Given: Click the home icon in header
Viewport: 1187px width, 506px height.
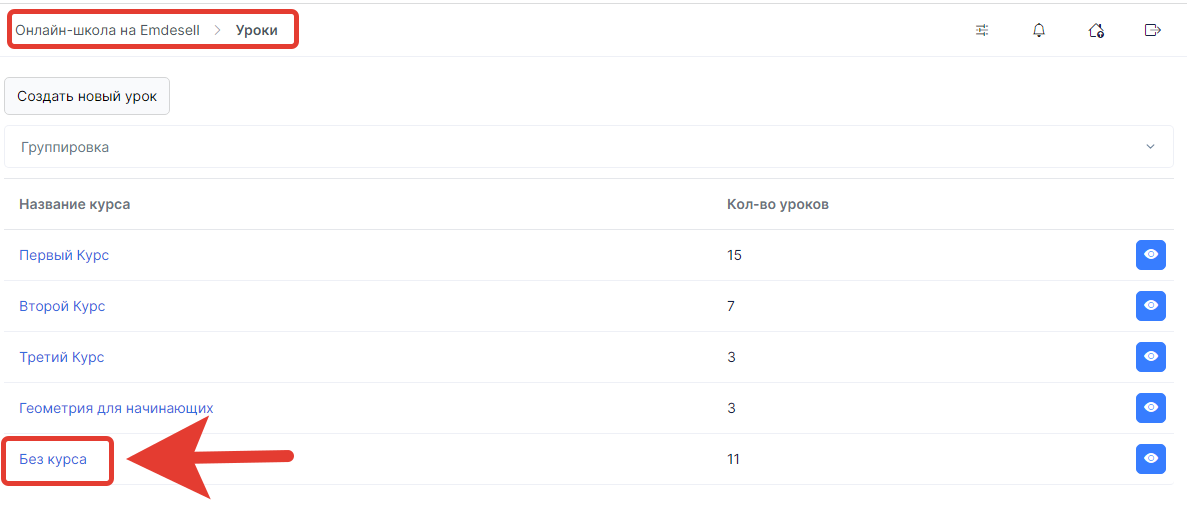Looking at the screenshot, I should (1095, 30).
